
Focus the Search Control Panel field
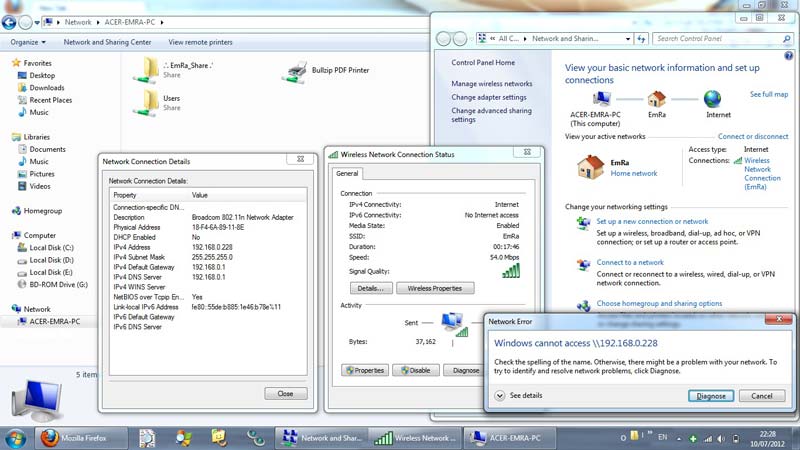[x=718, y=39]
